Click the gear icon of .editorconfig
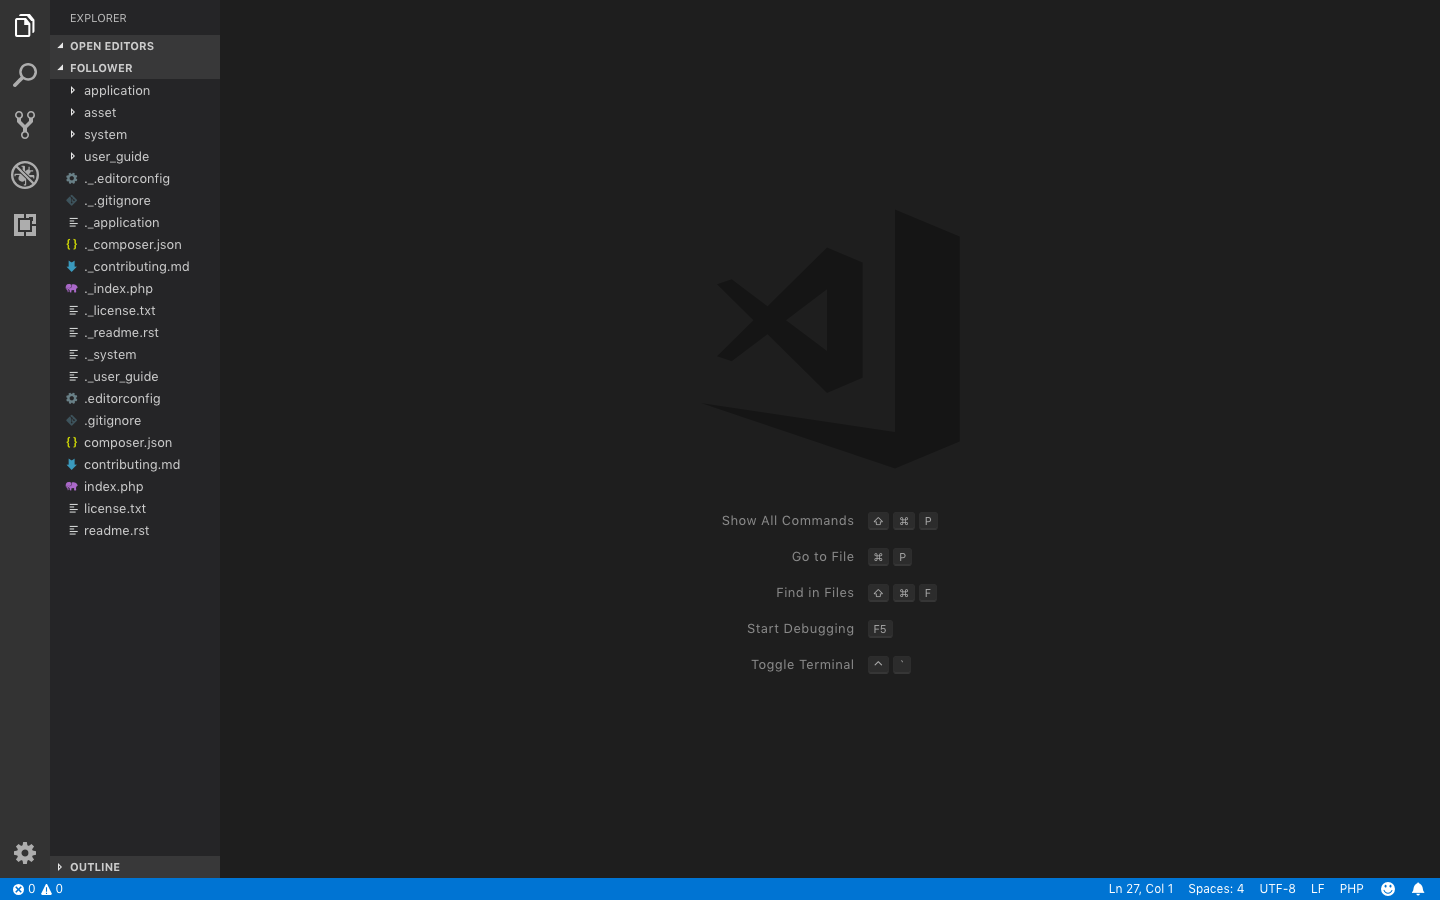The width and height of the screenshot is (1440, 900). click(72, 399)
